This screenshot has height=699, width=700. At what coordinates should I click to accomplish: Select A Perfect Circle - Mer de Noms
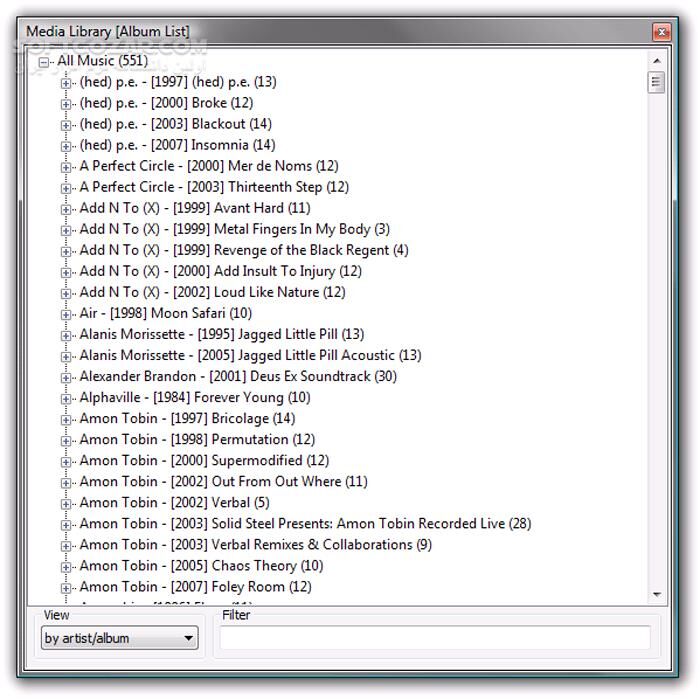point(209,166)
